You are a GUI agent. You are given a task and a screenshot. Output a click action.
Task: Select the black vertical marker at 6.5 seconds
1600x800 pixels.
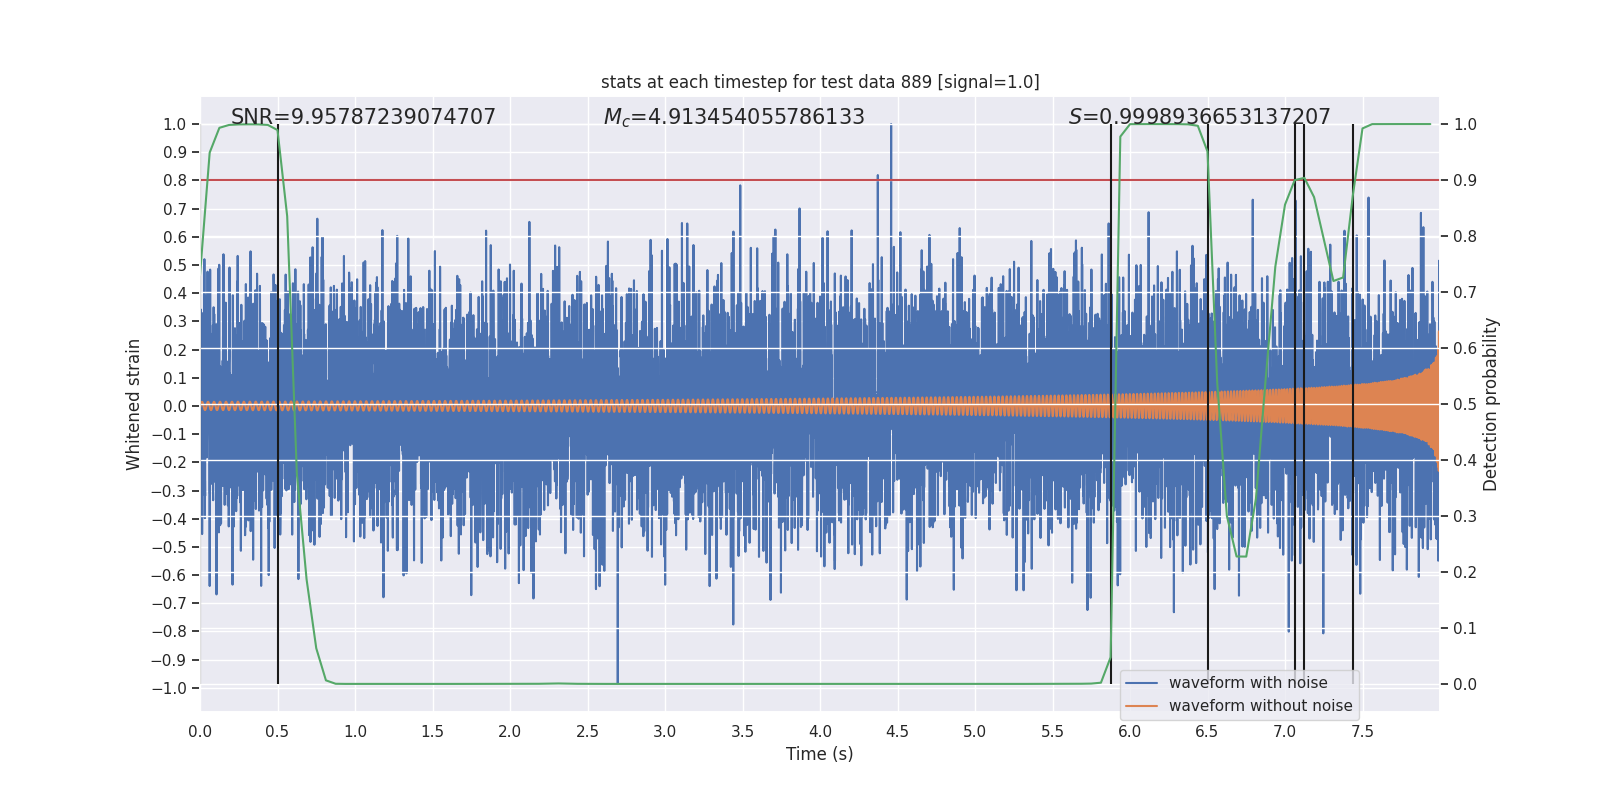(x=1208, y=404)
